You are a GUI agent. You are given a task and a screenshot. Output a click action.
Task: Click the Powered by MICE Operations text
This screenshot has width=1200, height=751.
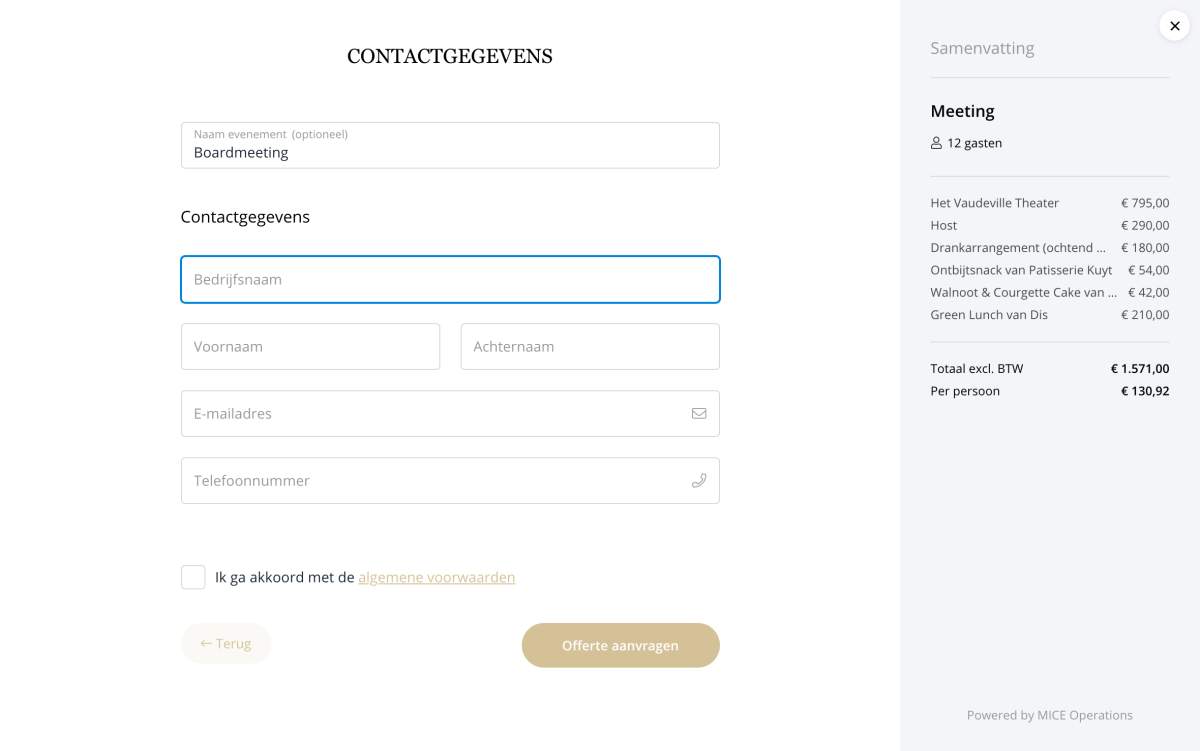pos(1050,715)
